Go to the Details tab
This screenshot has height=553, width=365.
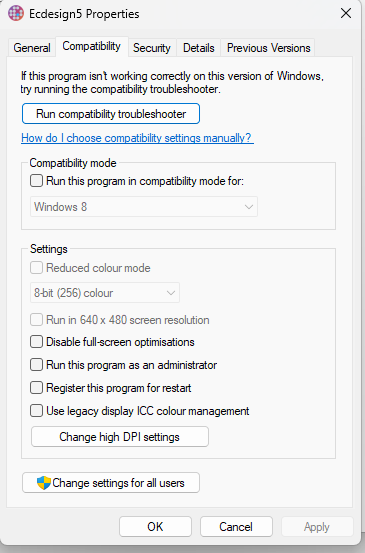(199, 48)
